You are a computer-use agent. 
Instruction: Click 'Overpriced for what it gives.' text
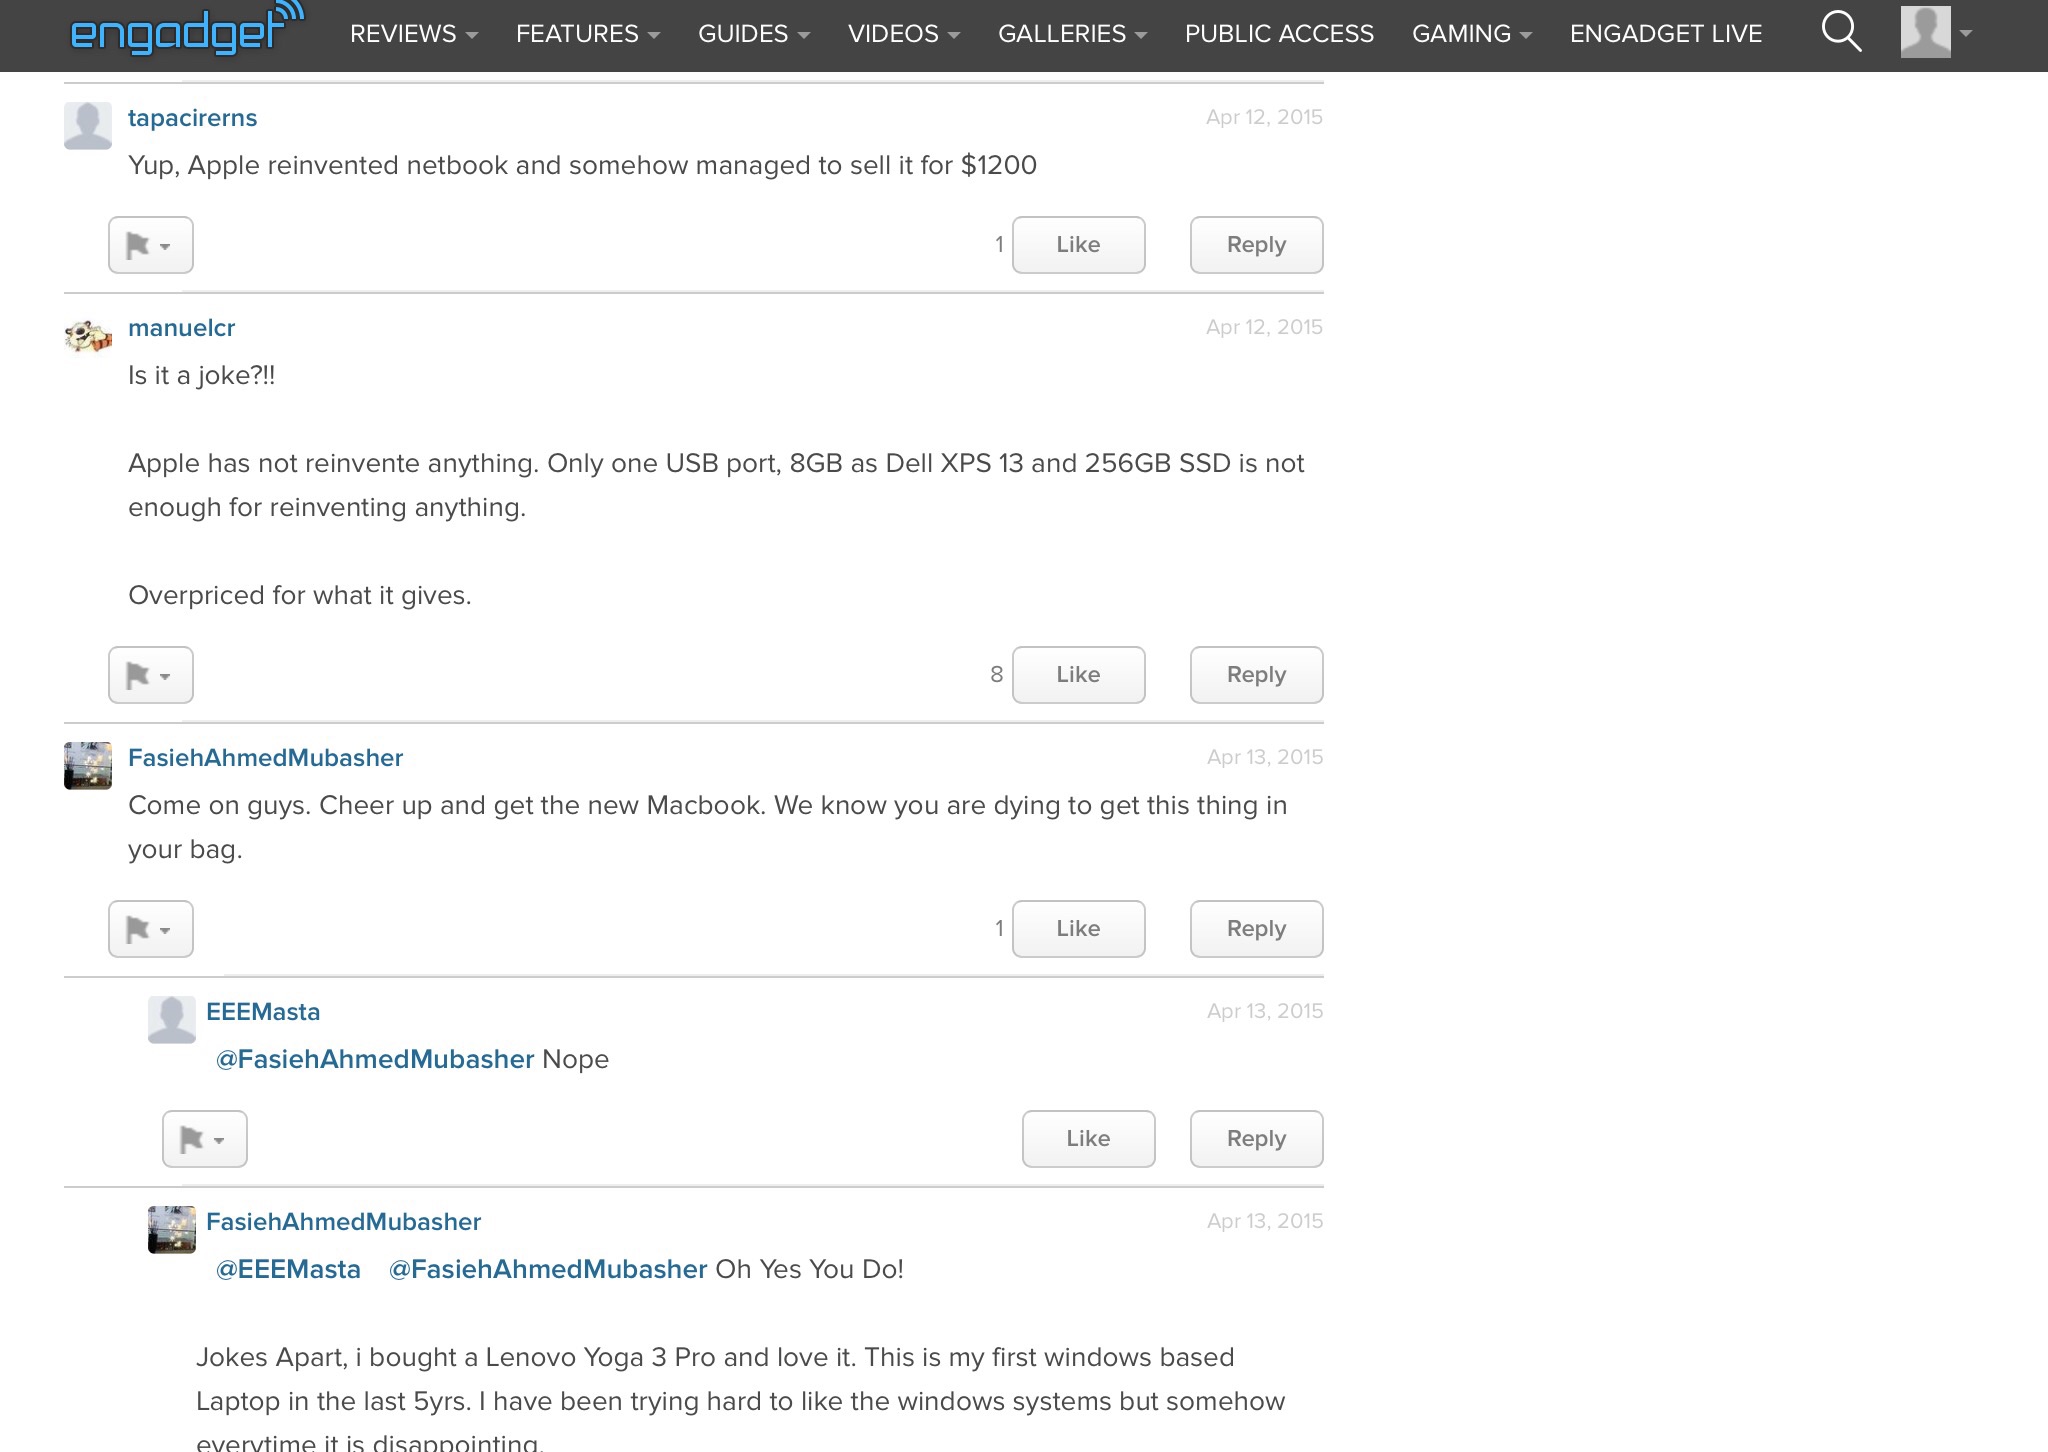tap(299, 595)
